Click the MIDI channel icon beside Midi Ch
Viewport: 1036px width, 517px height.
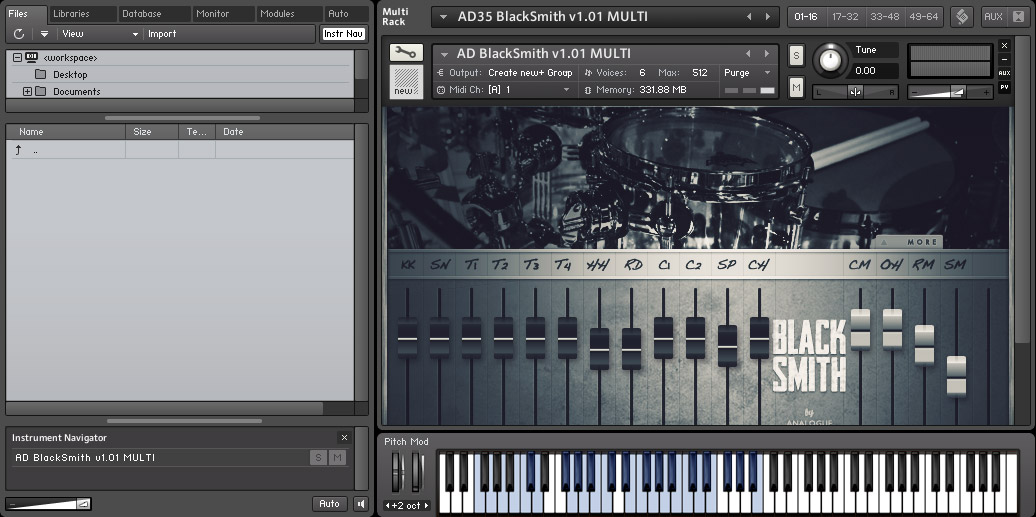pos(441,90)
